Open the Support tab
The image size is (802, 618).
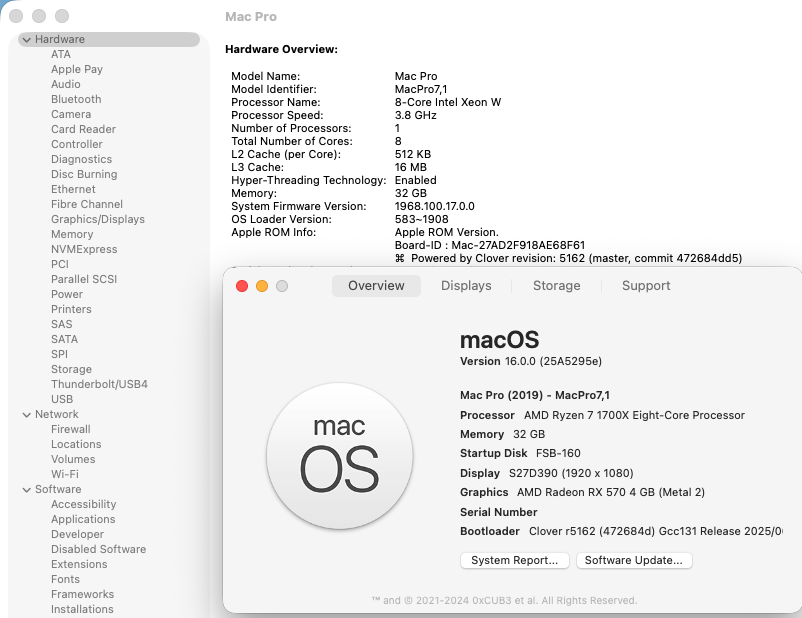646,285
